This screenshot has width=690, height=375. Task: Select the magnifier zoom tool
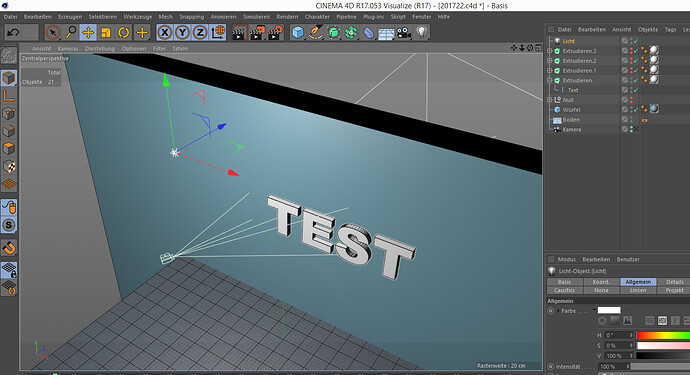coord(70,33)
